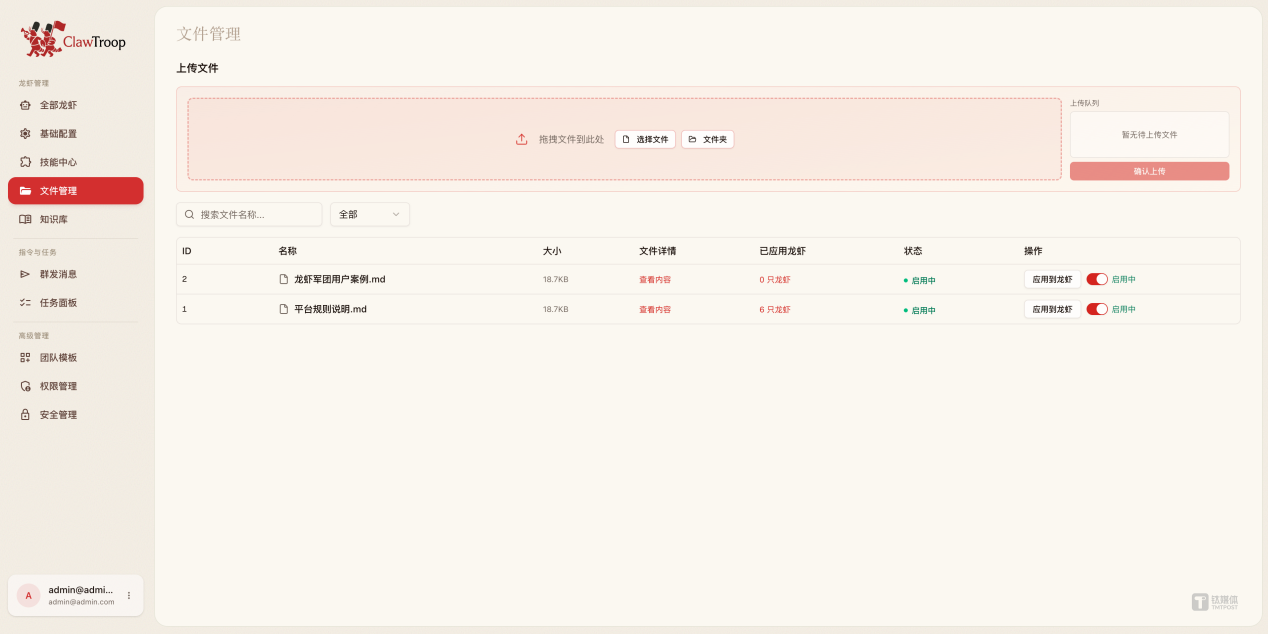
Task: Click the 基础配置 gear icon
Action: [25, 134]
